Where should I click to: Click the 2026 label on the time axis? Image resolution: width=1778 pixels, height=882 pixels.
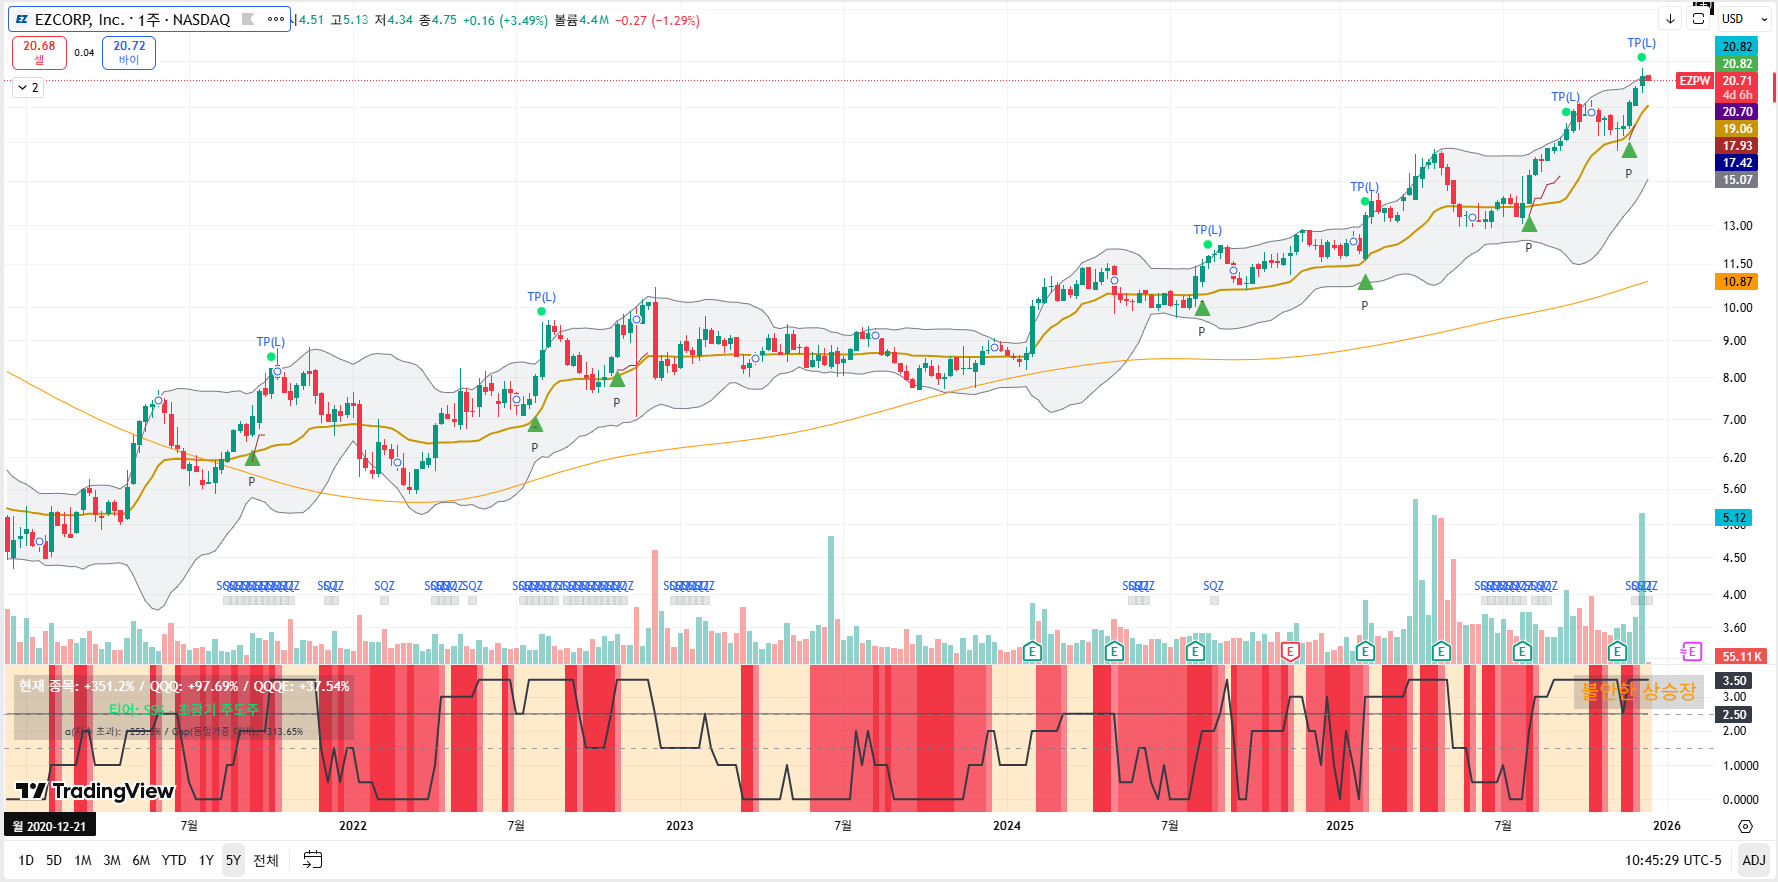(x=1667, y=826)
